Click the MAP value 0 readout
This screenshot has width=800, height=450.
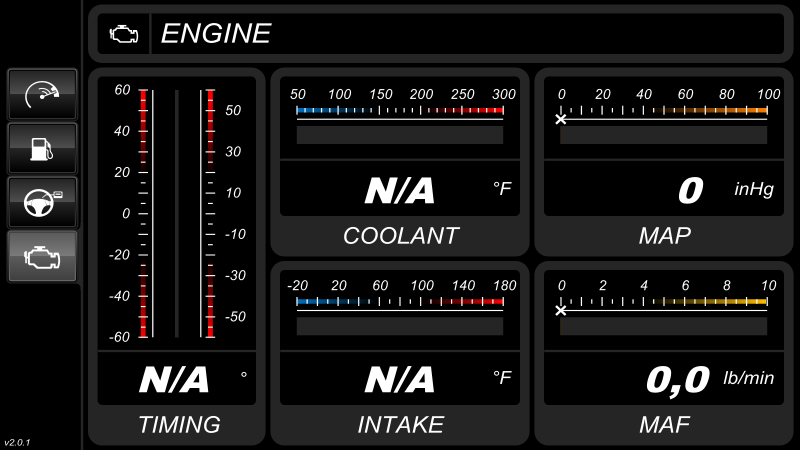tap(691, 191)
